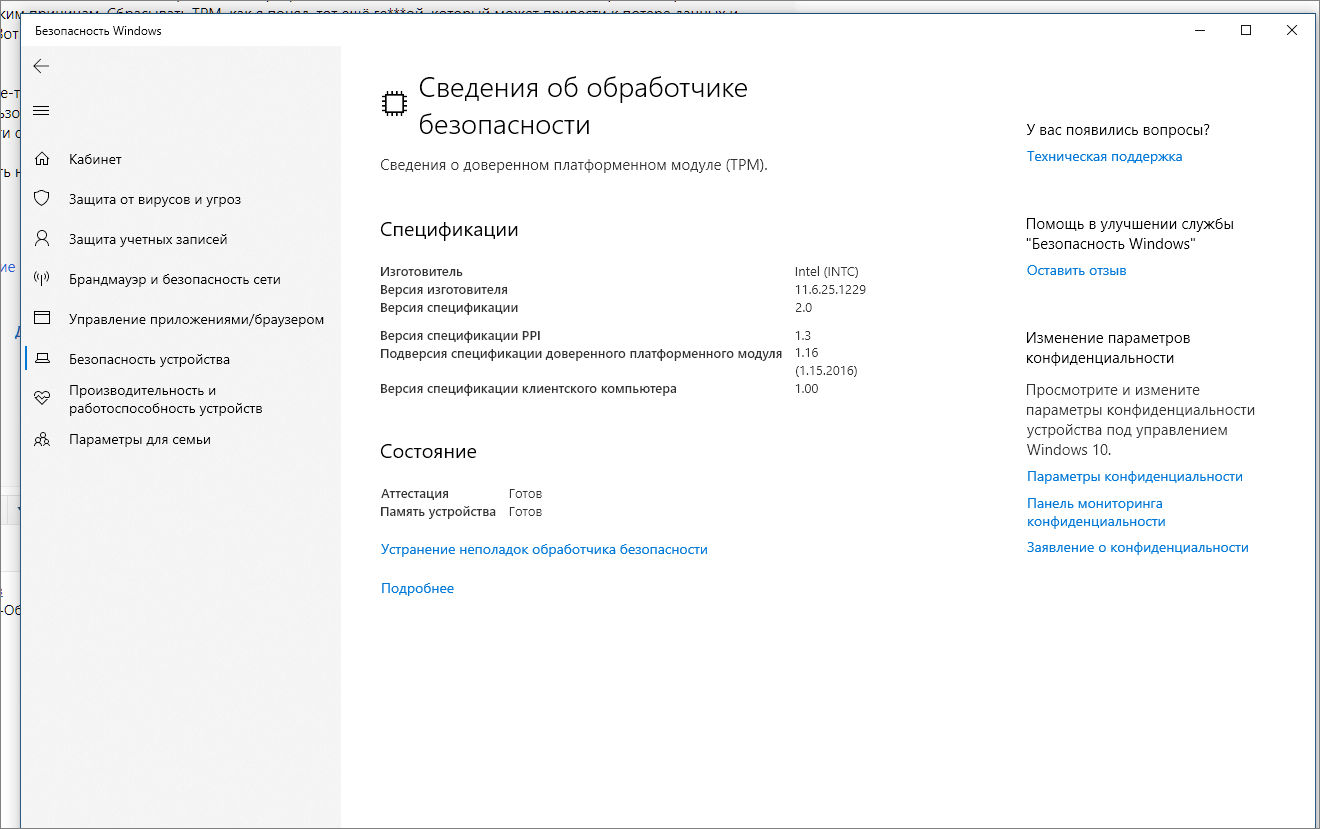1320x829 pixels.
Task: Open Управление приложениями/браузером
Action: [197, 319]
